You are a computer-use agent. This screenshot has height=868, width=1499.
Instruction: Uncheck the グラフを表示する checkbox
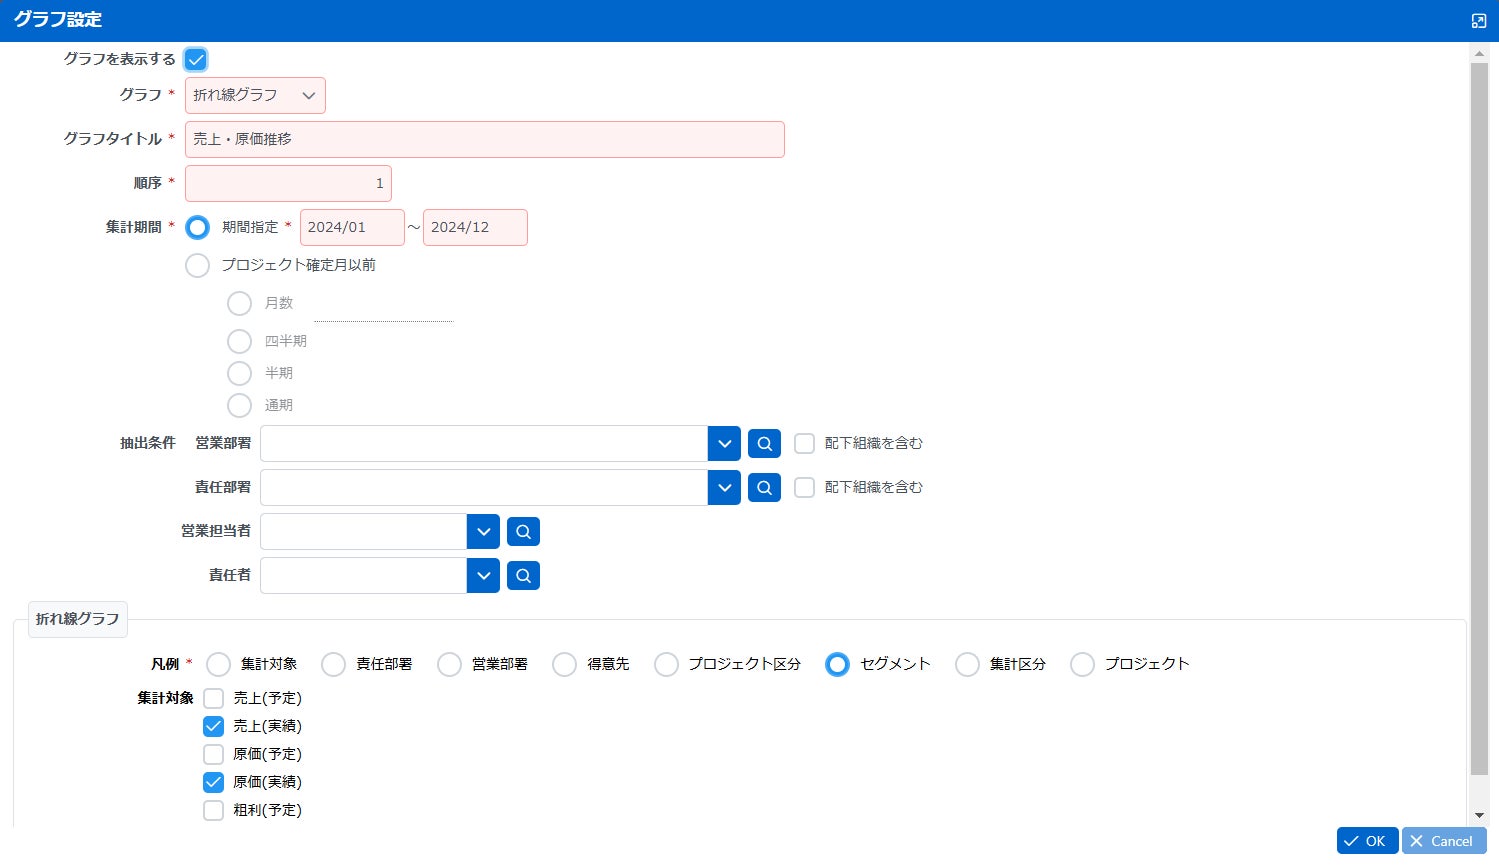coord(196,60)
